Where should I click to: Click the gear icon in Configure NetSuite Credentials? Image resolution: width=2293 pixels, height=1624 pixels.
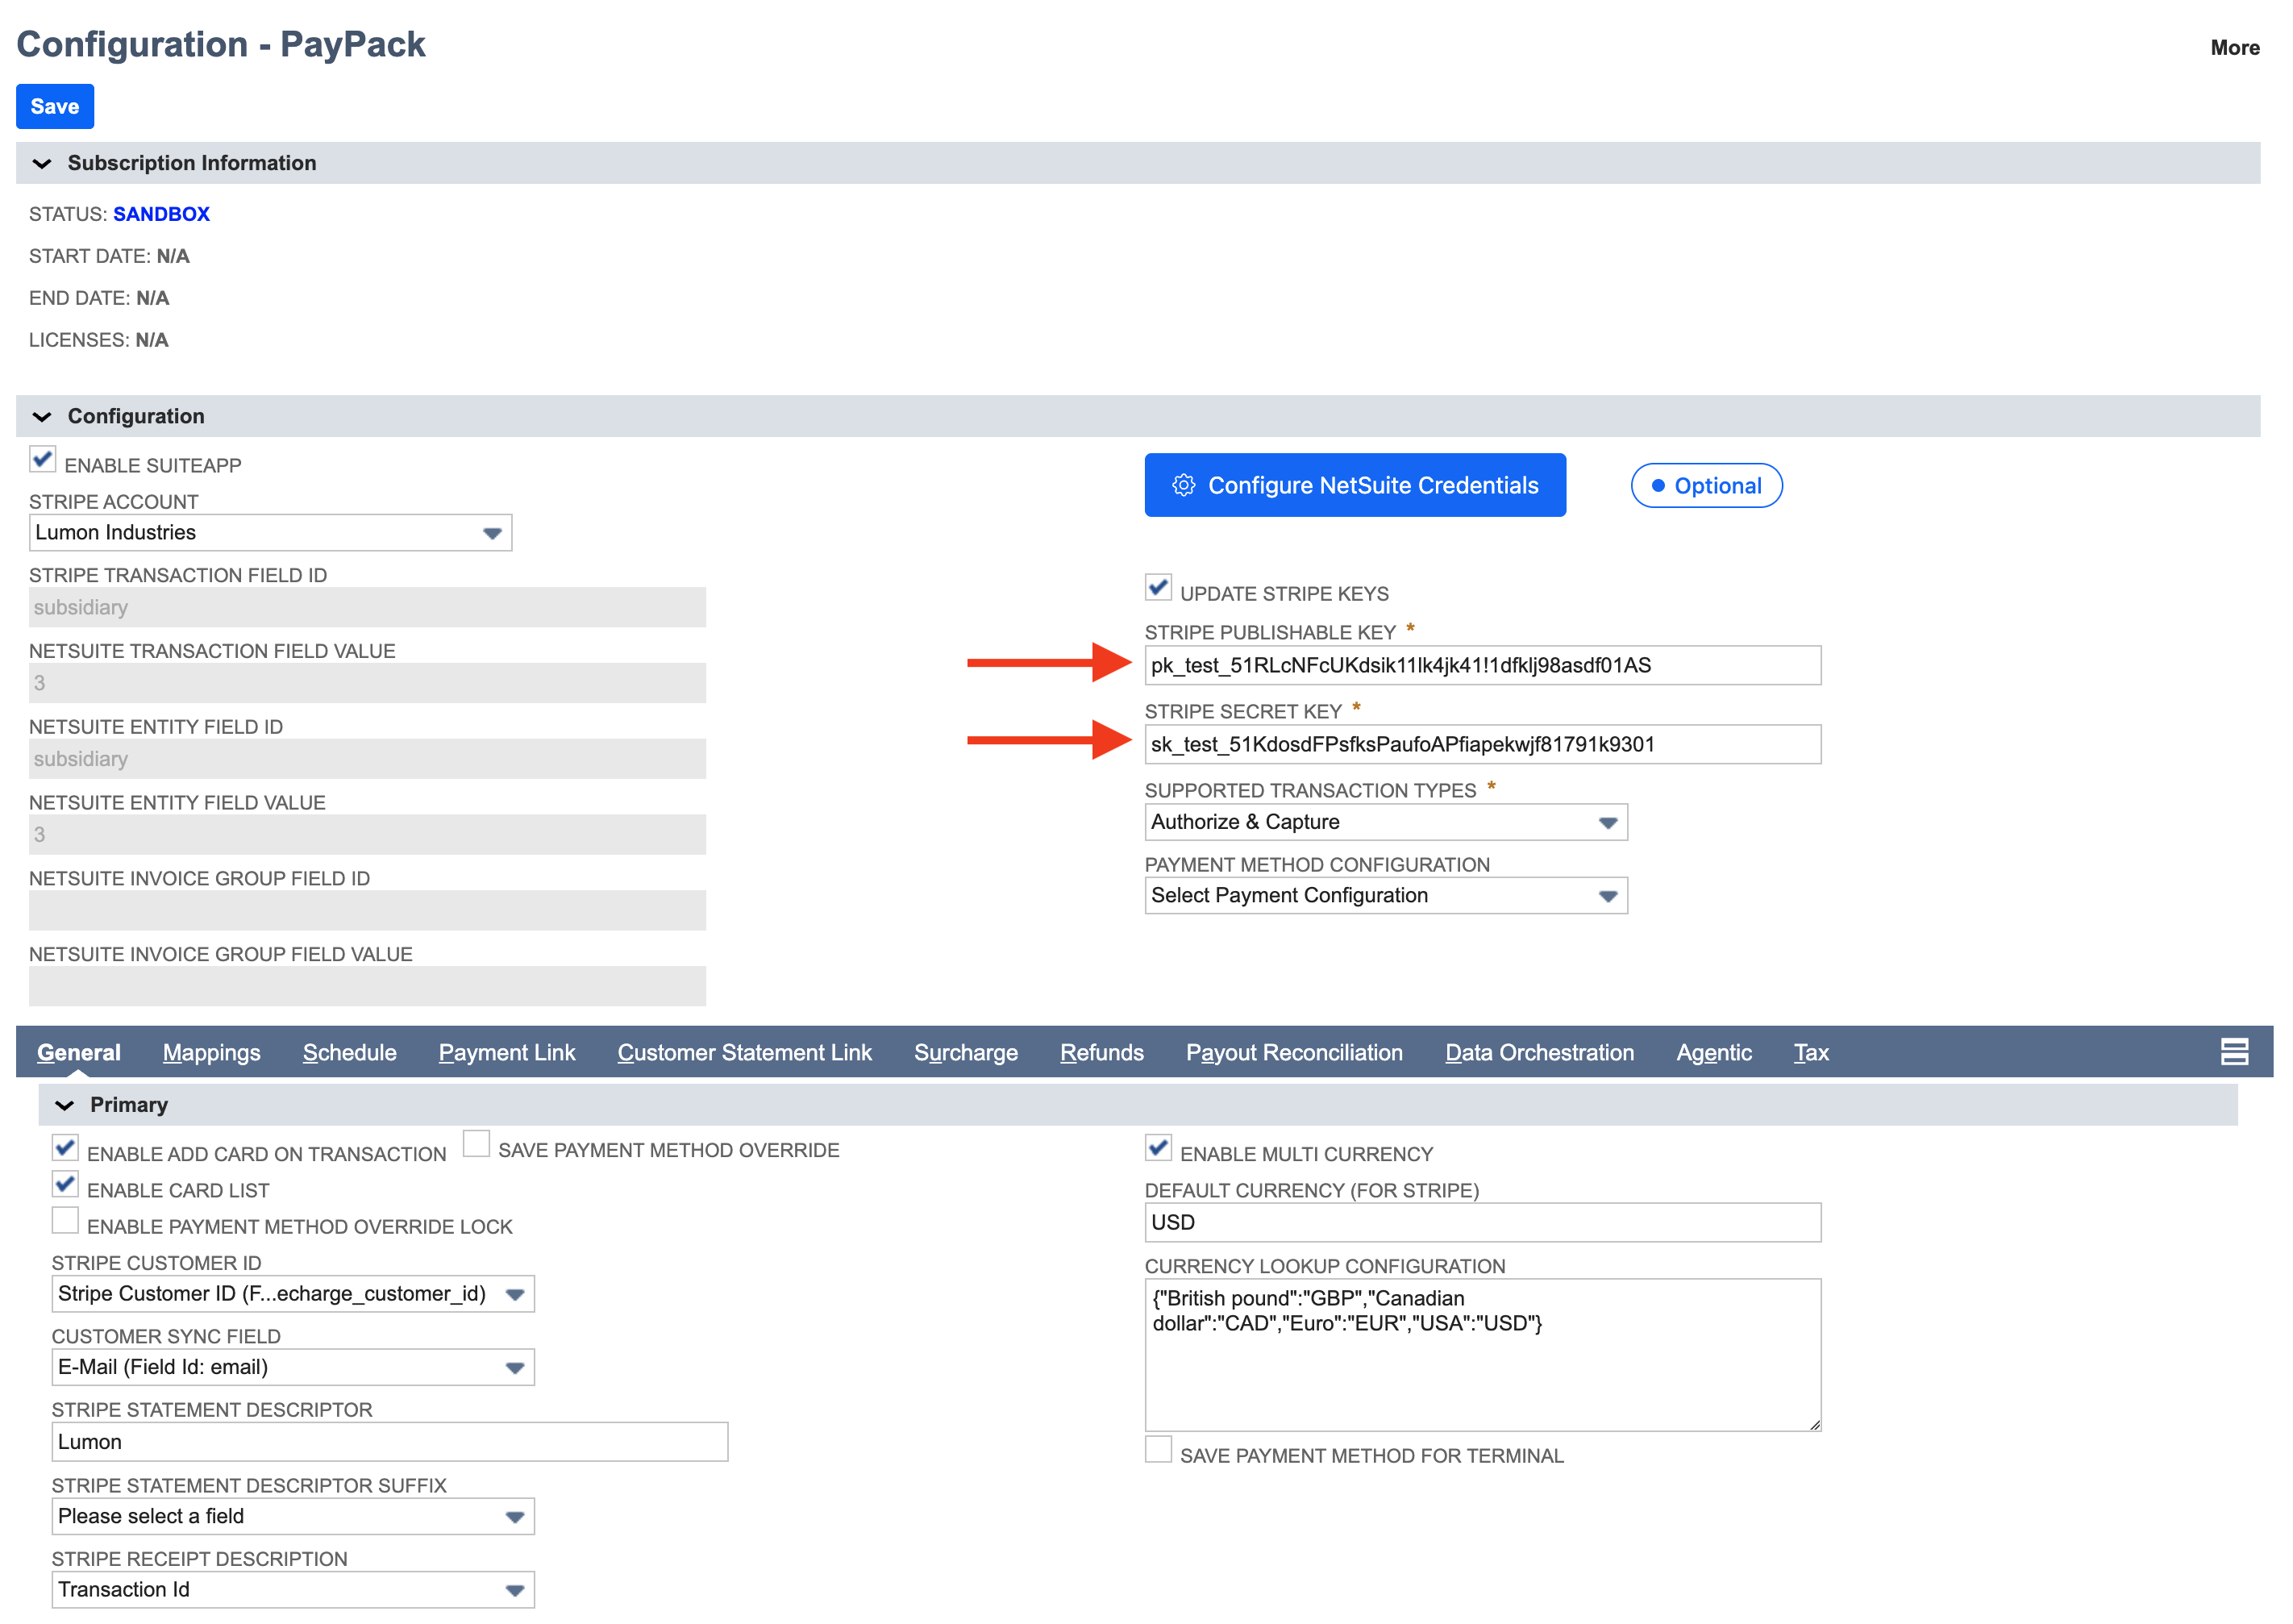point(1183,485)
